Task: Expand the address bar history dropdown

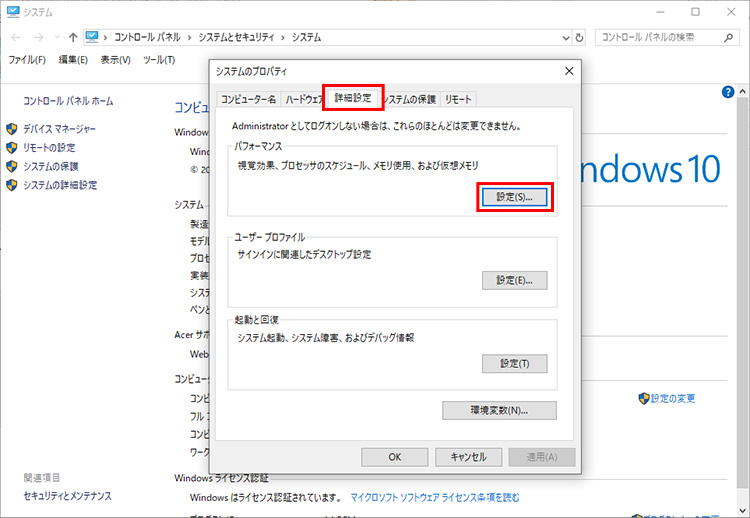Action: pos(565,37)
